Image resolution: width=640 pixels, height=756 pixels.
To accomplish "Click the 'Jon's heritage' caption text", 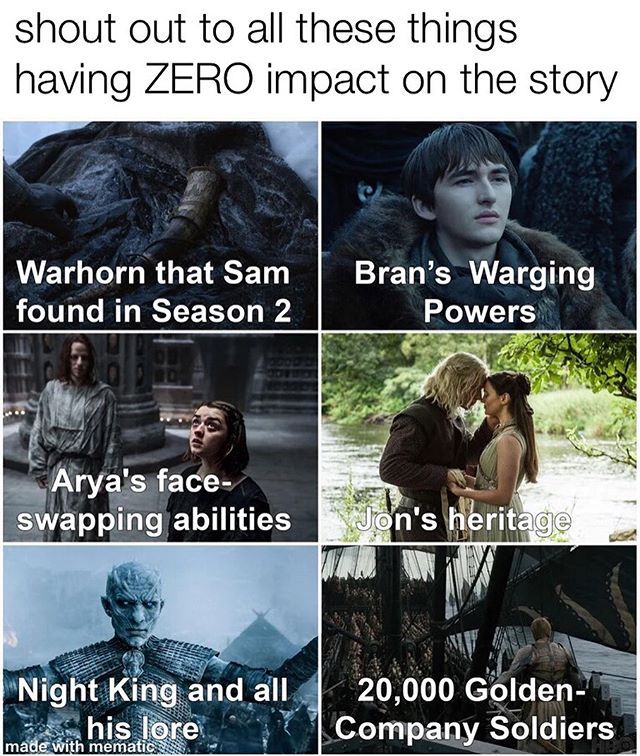I will click(463, 520).
